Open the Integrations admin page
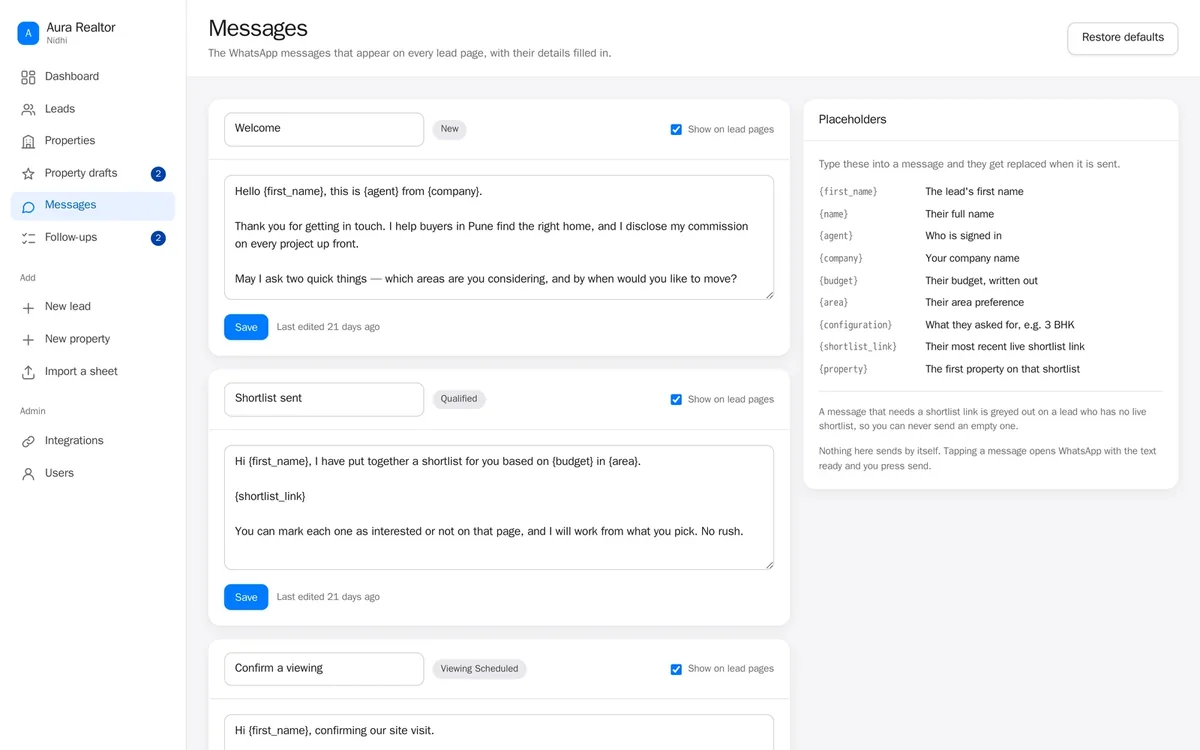 pyautogui.click(x=93, y=441)
